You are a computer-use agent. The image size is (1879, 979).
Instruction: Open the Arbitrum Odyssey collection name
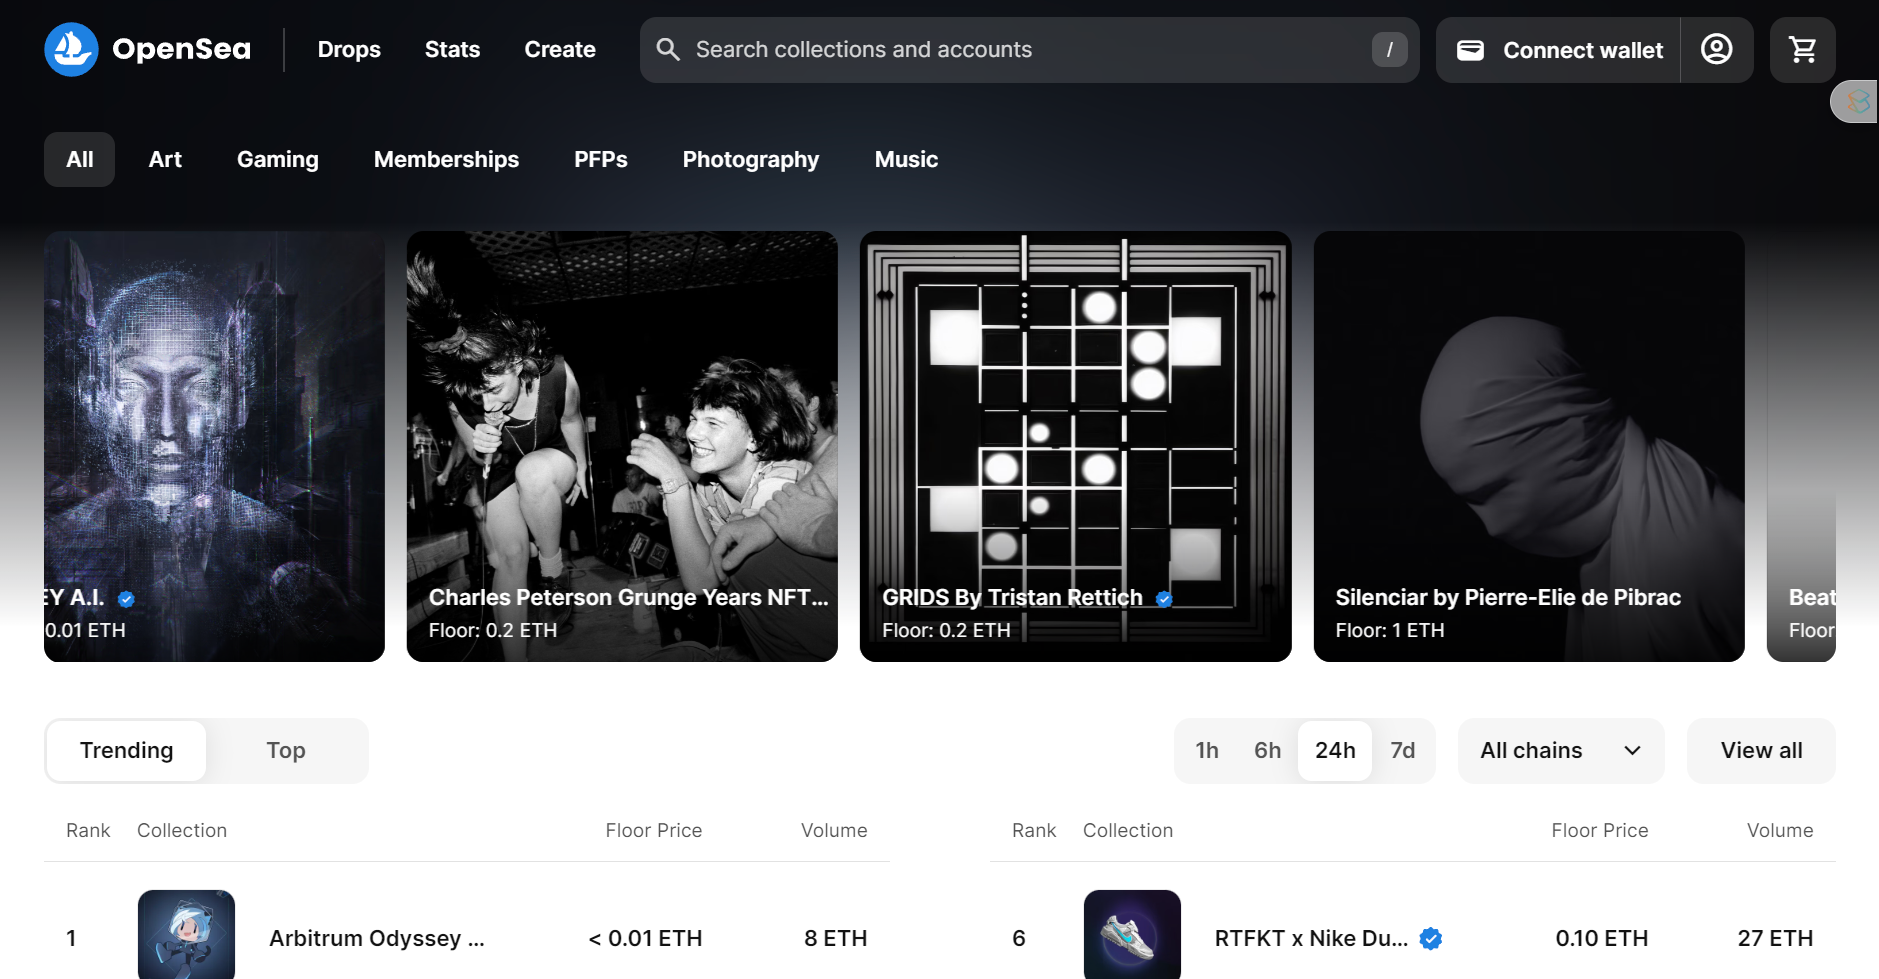[x=377, y=938]
